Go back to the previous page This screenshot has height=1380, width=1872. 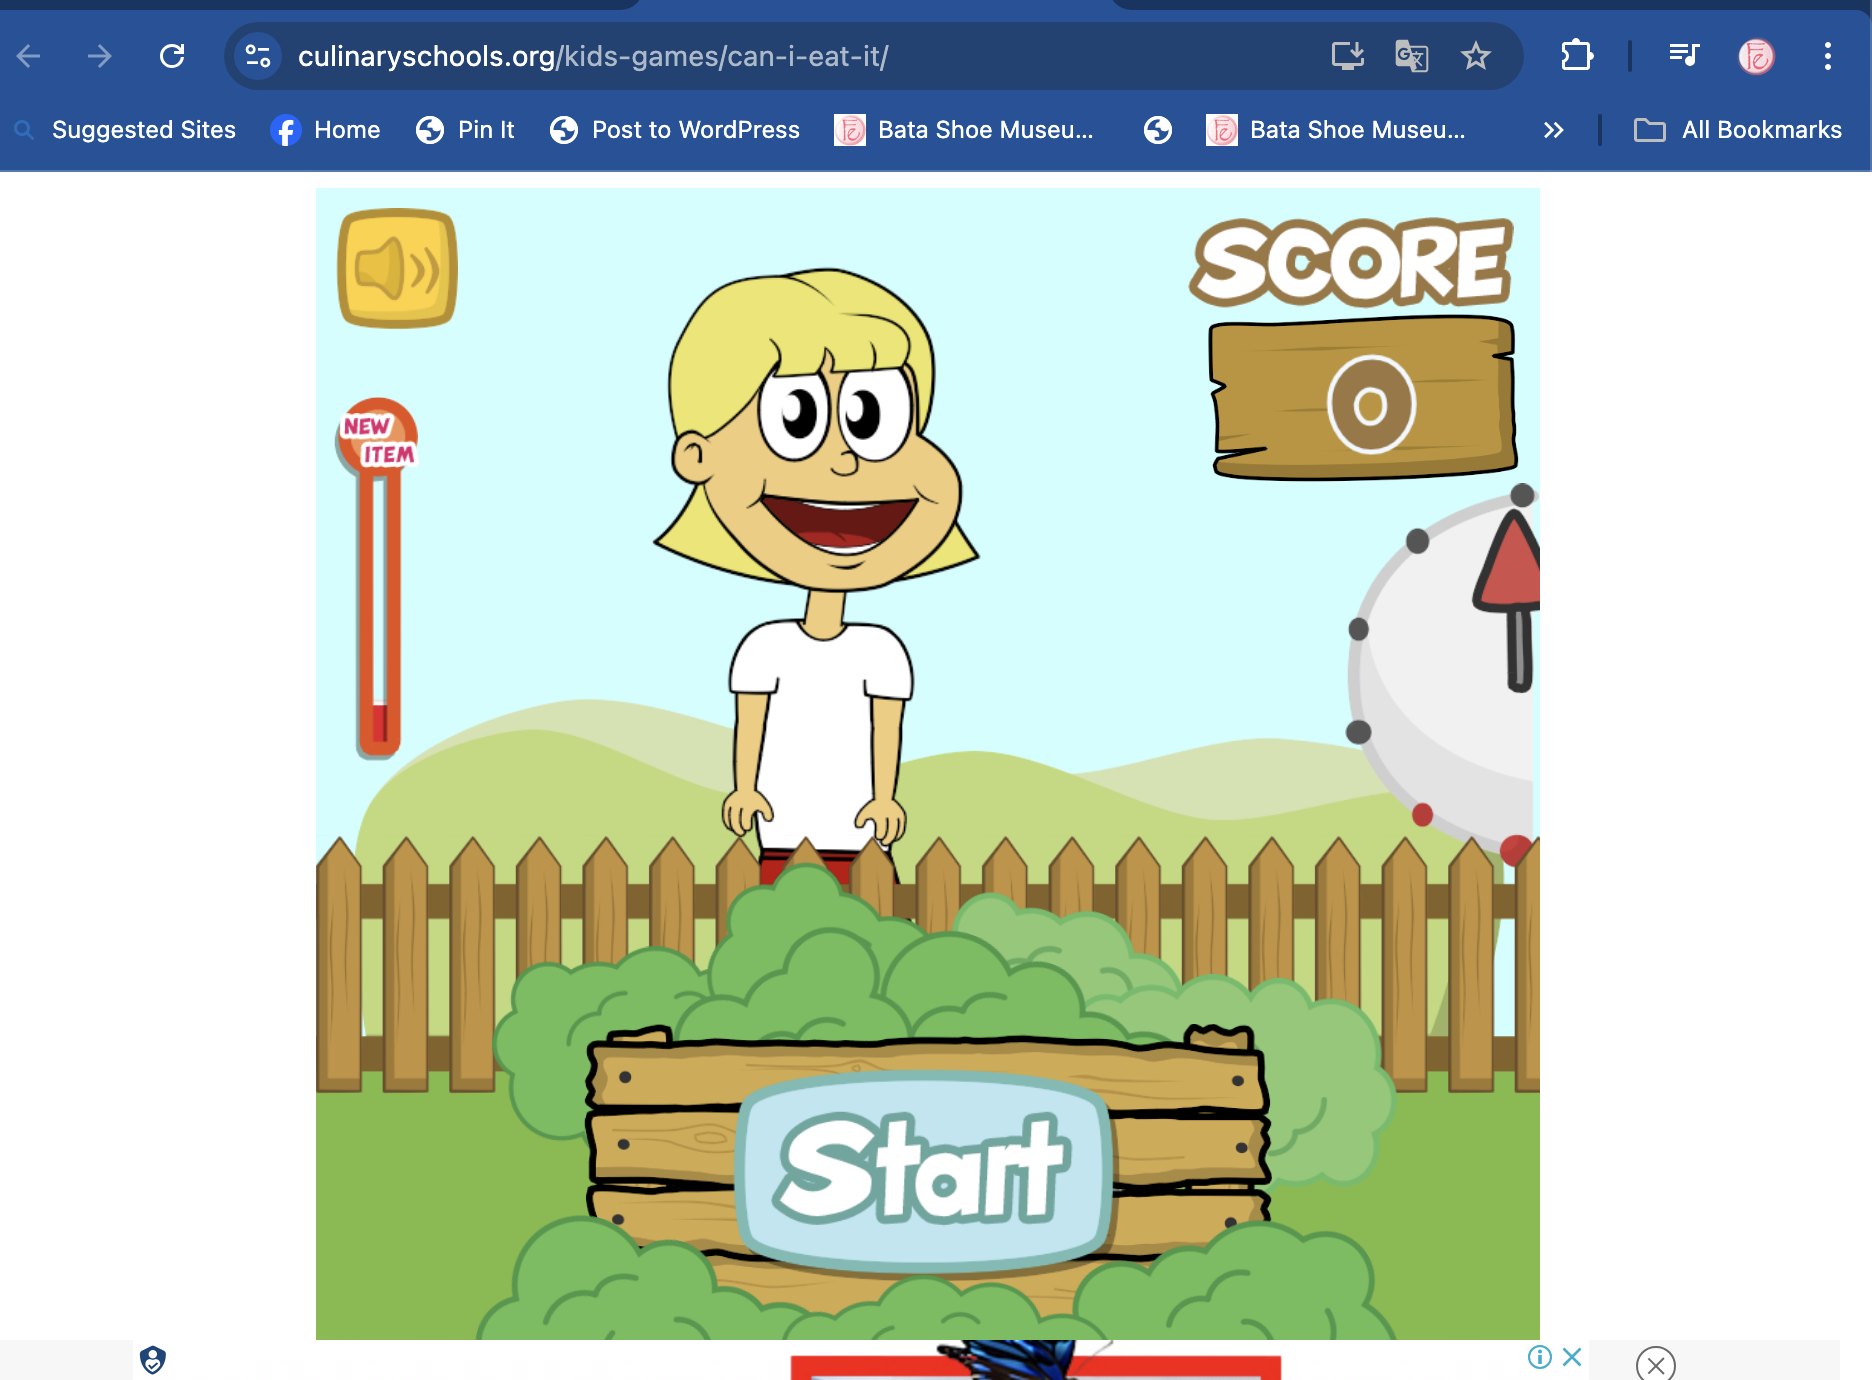(29, 56)
